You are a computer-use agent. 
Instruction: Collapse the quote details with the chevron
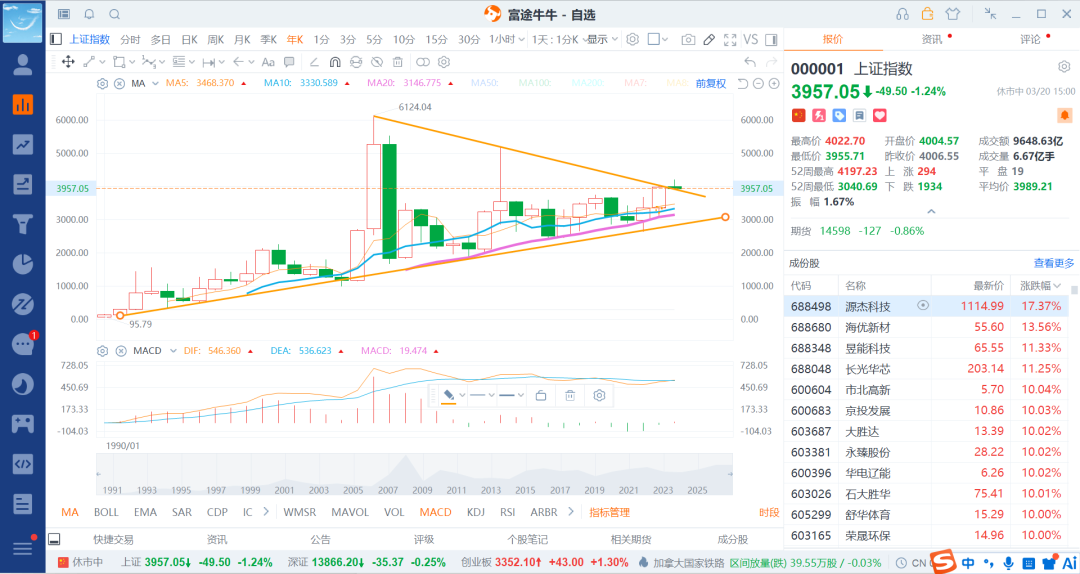click(931, 212)
